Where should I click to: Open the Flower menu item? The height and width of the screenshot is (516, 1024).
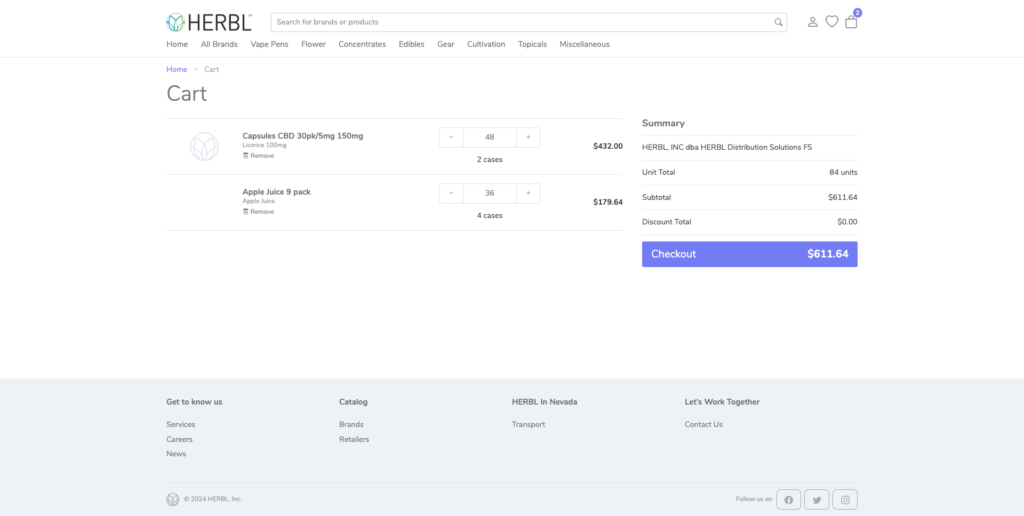313,44
